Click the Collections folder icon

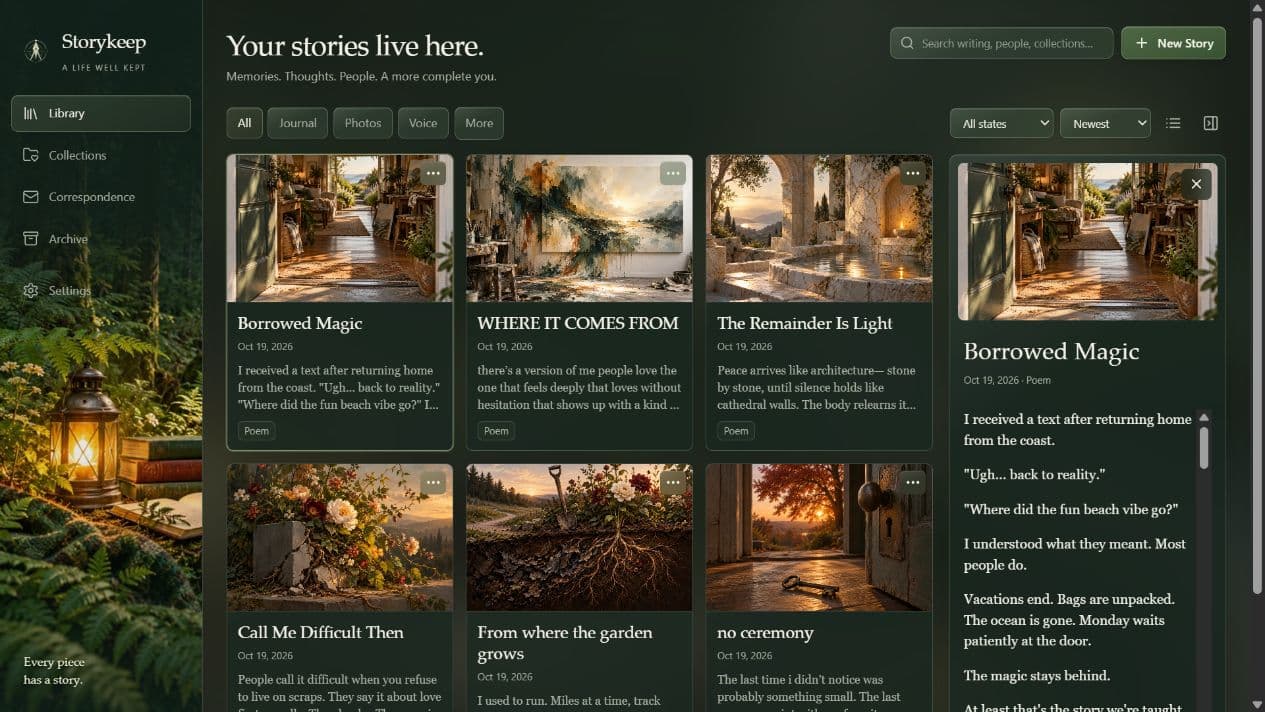31,155
